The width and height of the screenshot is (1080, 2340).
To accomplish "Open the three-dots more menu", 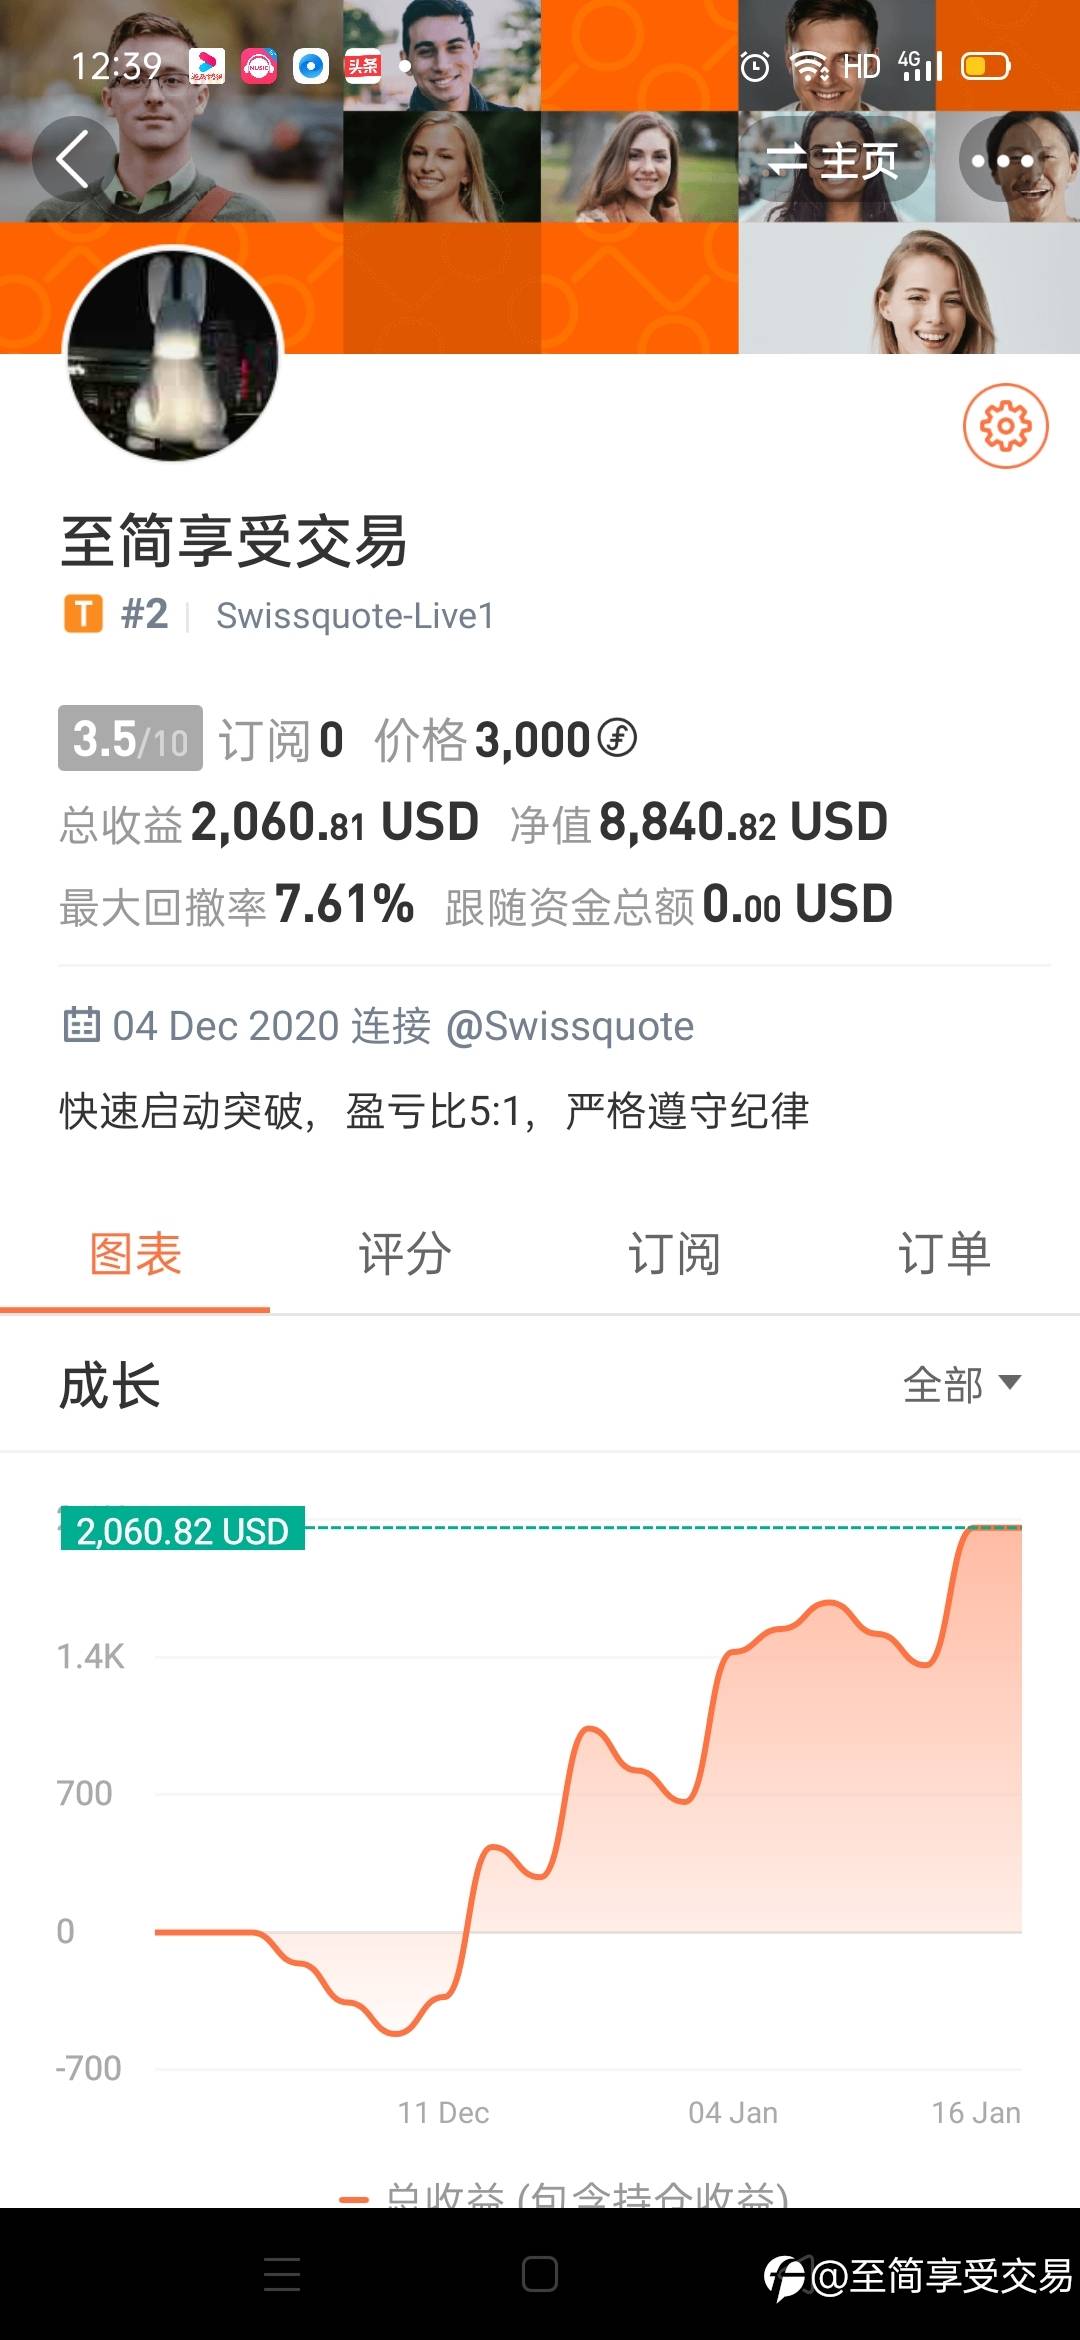I will [1002, 160].
